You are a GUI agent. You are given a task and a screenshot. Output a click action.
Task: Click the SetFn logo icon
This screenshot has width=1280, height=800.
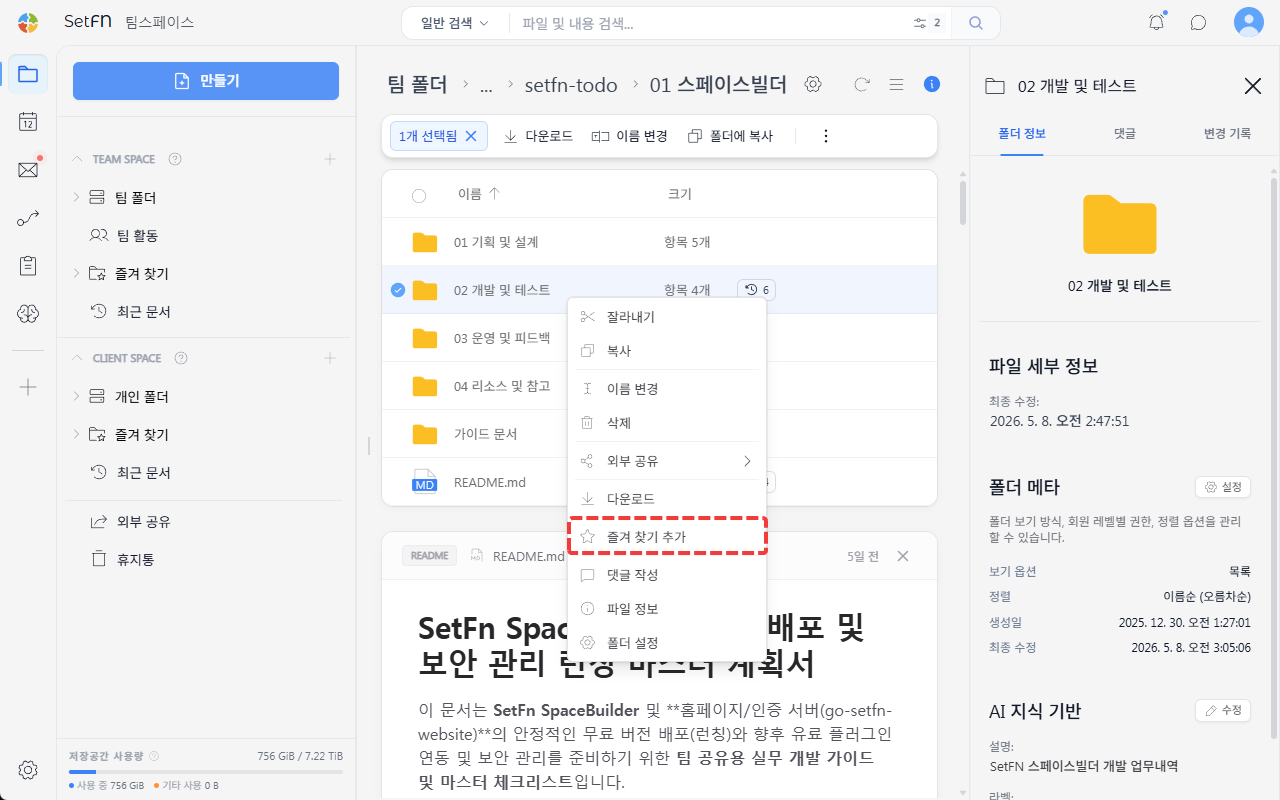point(28,22)
